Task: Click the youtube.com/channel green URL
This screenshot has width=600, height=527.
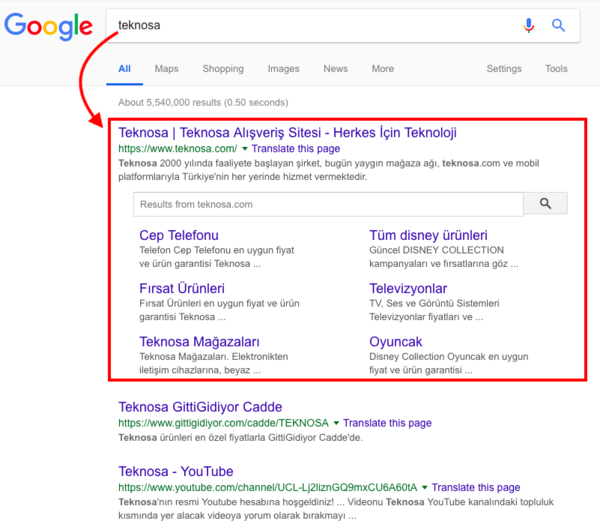Action: click(x=268, y=487)
